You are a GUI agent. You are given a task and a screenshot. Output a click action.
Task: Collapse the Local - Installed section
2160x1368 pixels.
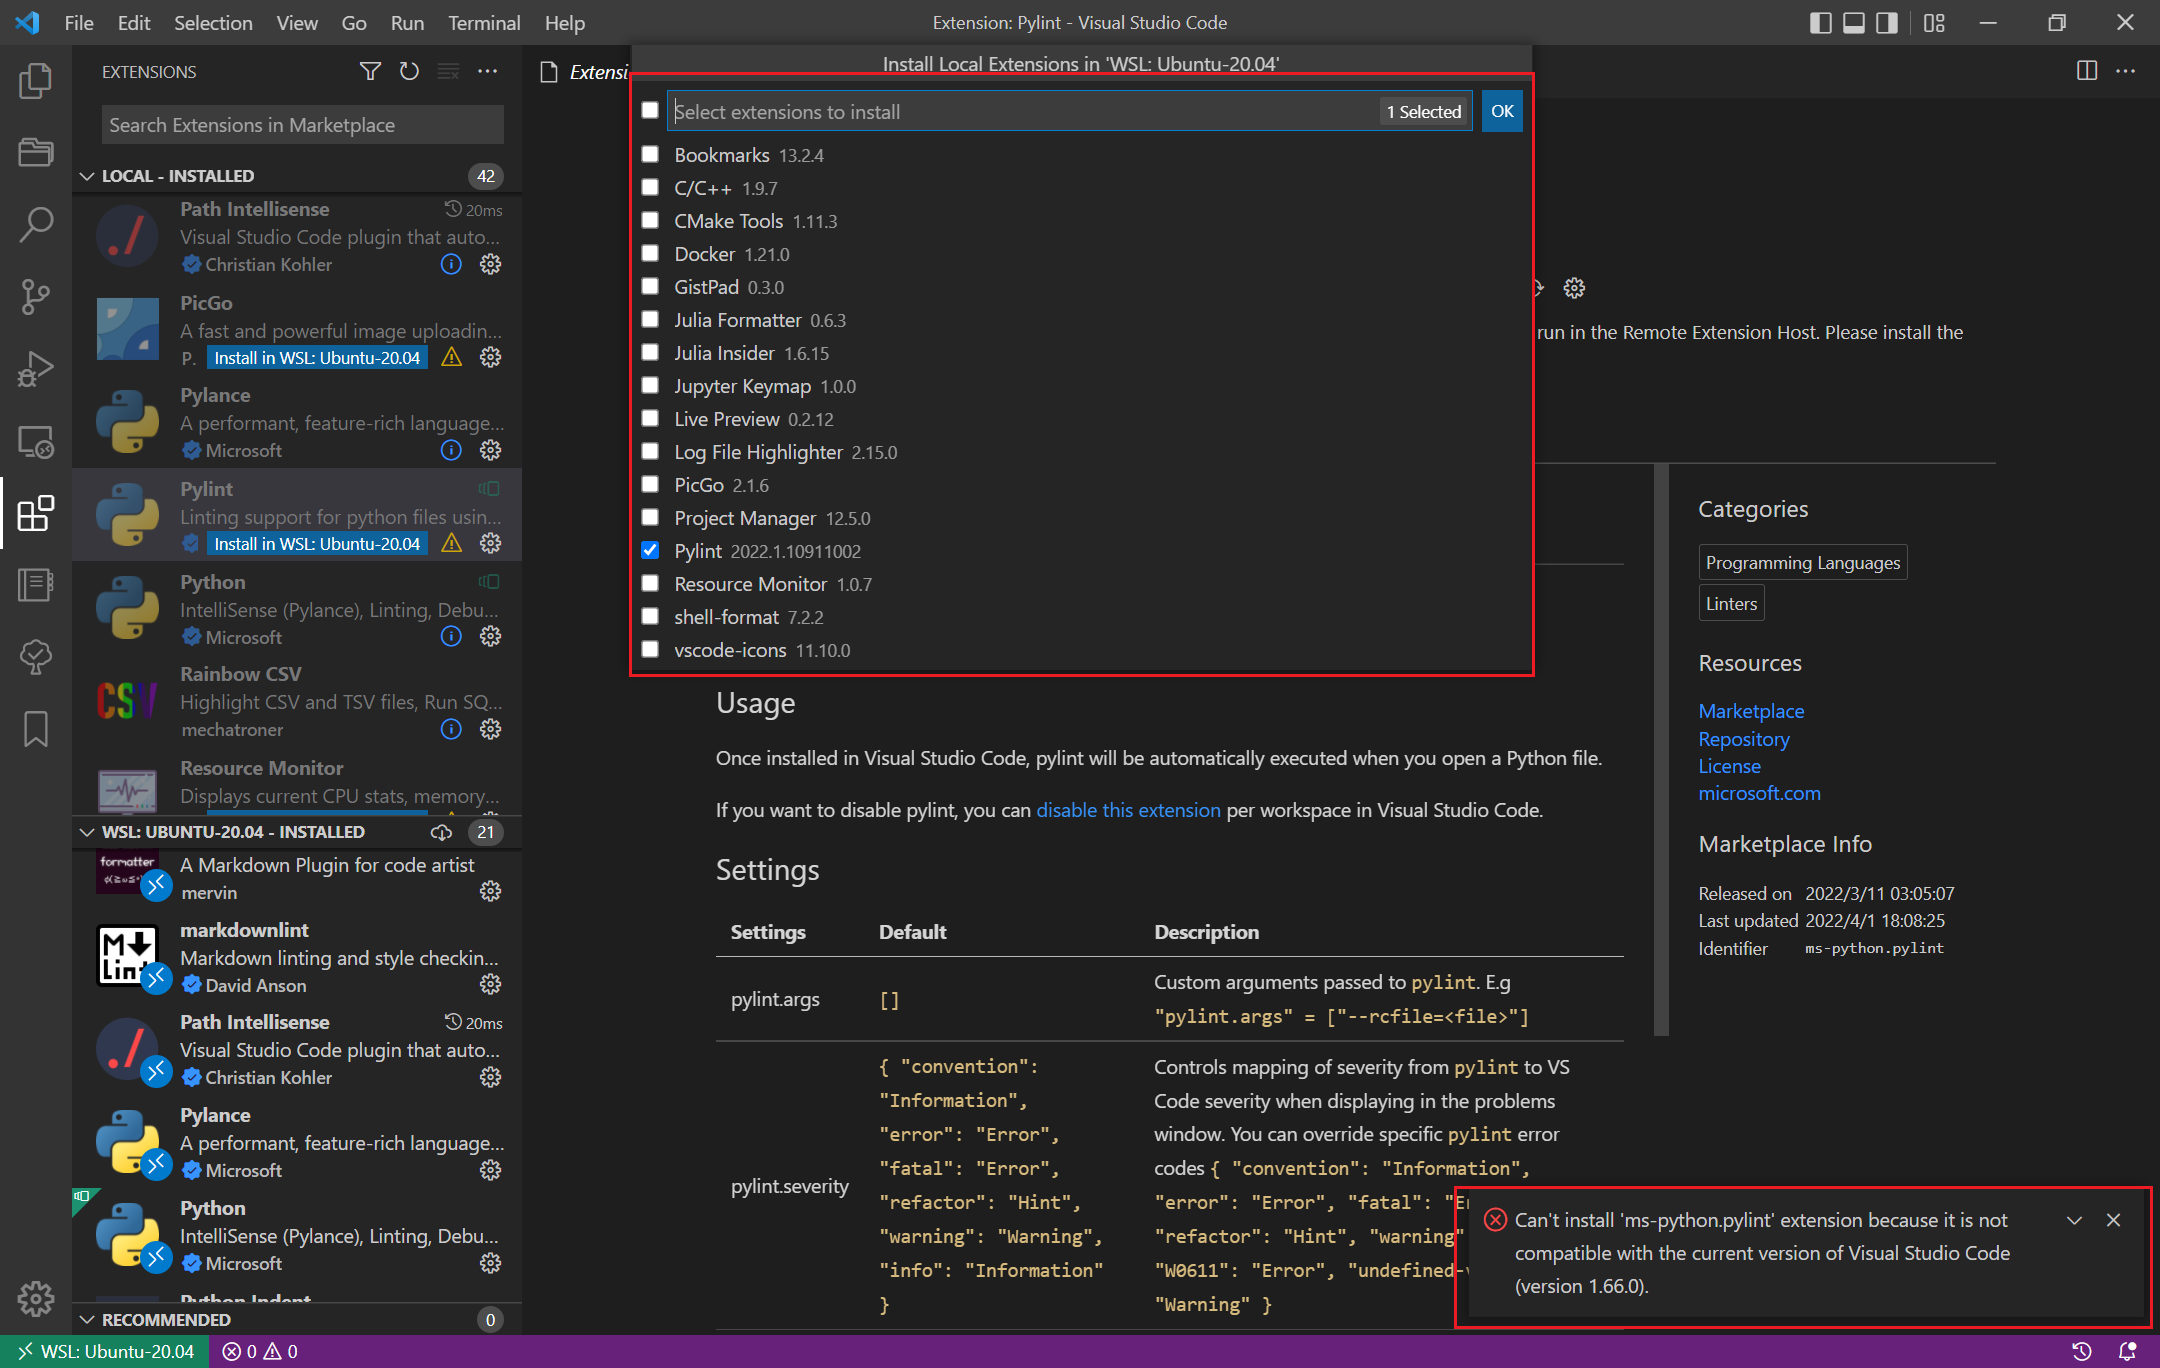tap(87, 176)
